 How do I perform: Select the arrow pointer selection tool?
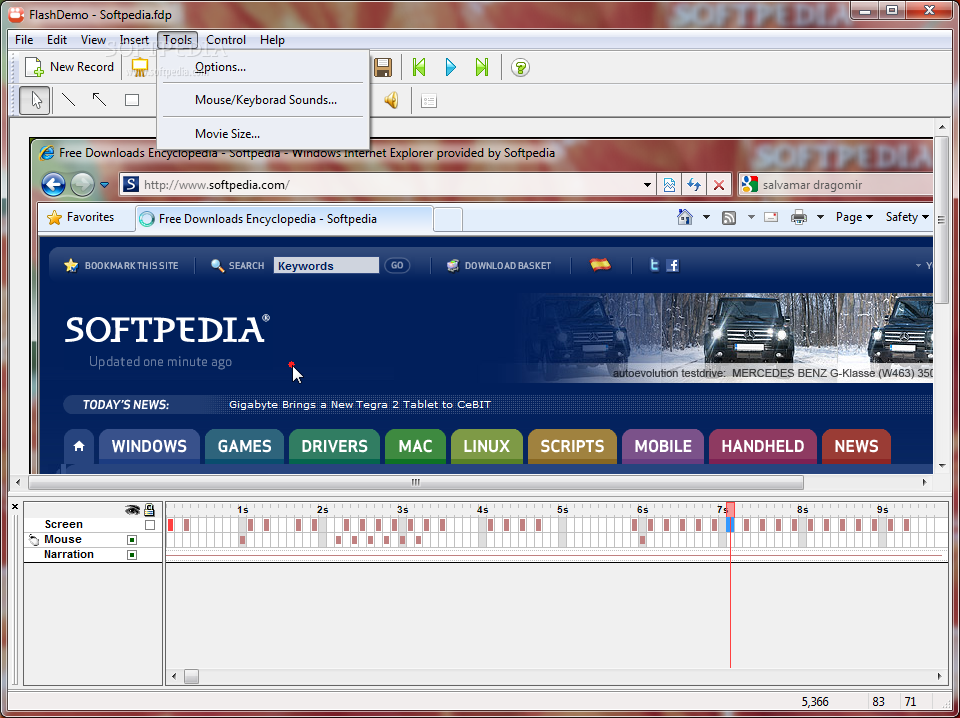[35, 100]
